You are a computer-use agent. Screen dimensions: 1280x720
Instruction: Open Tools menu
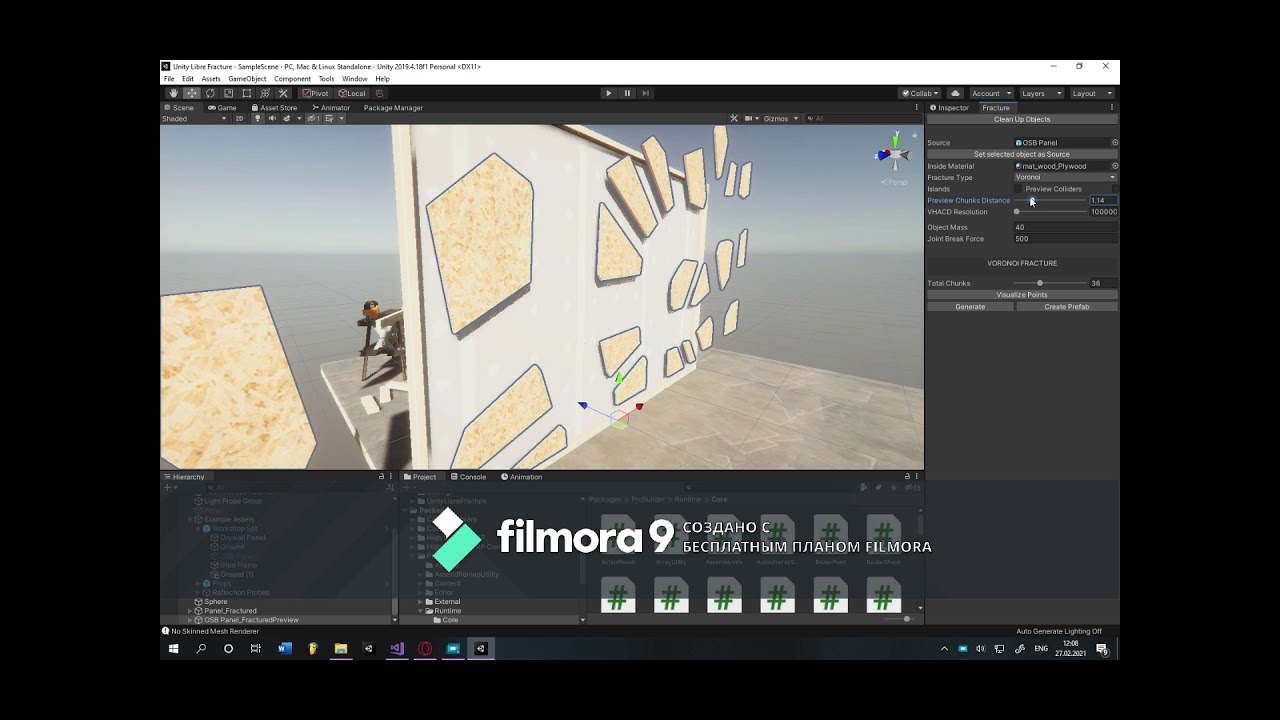(x=326, y=79)
